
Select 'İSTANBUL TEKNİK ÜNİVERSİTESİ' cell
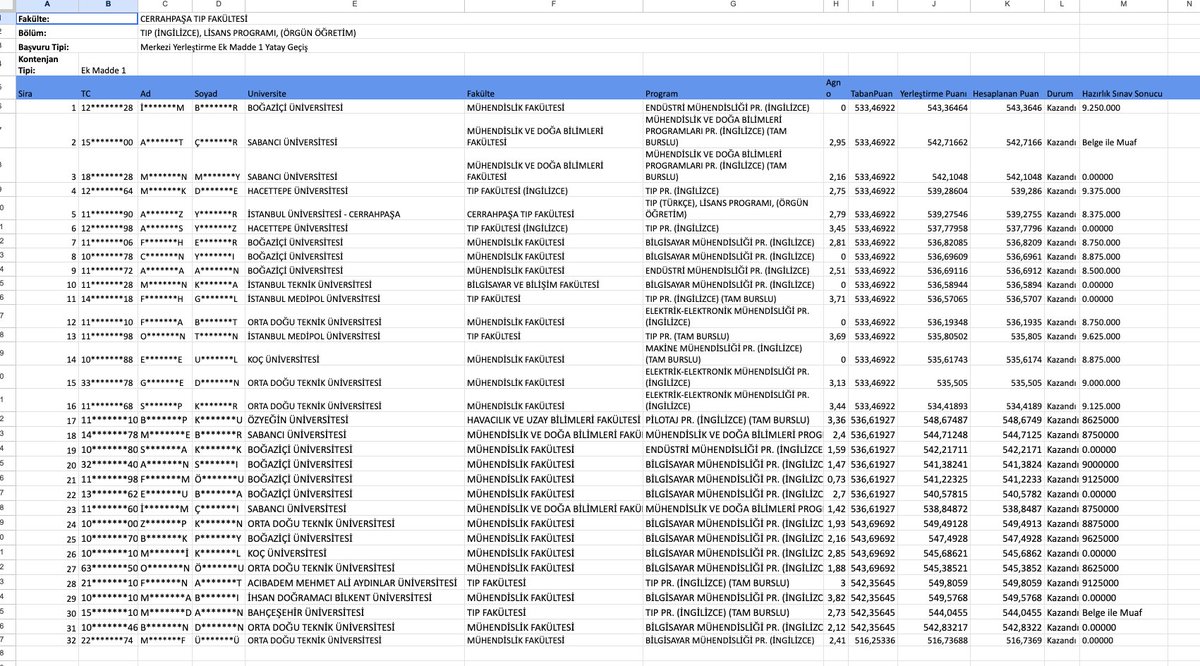tap(354, 284)
